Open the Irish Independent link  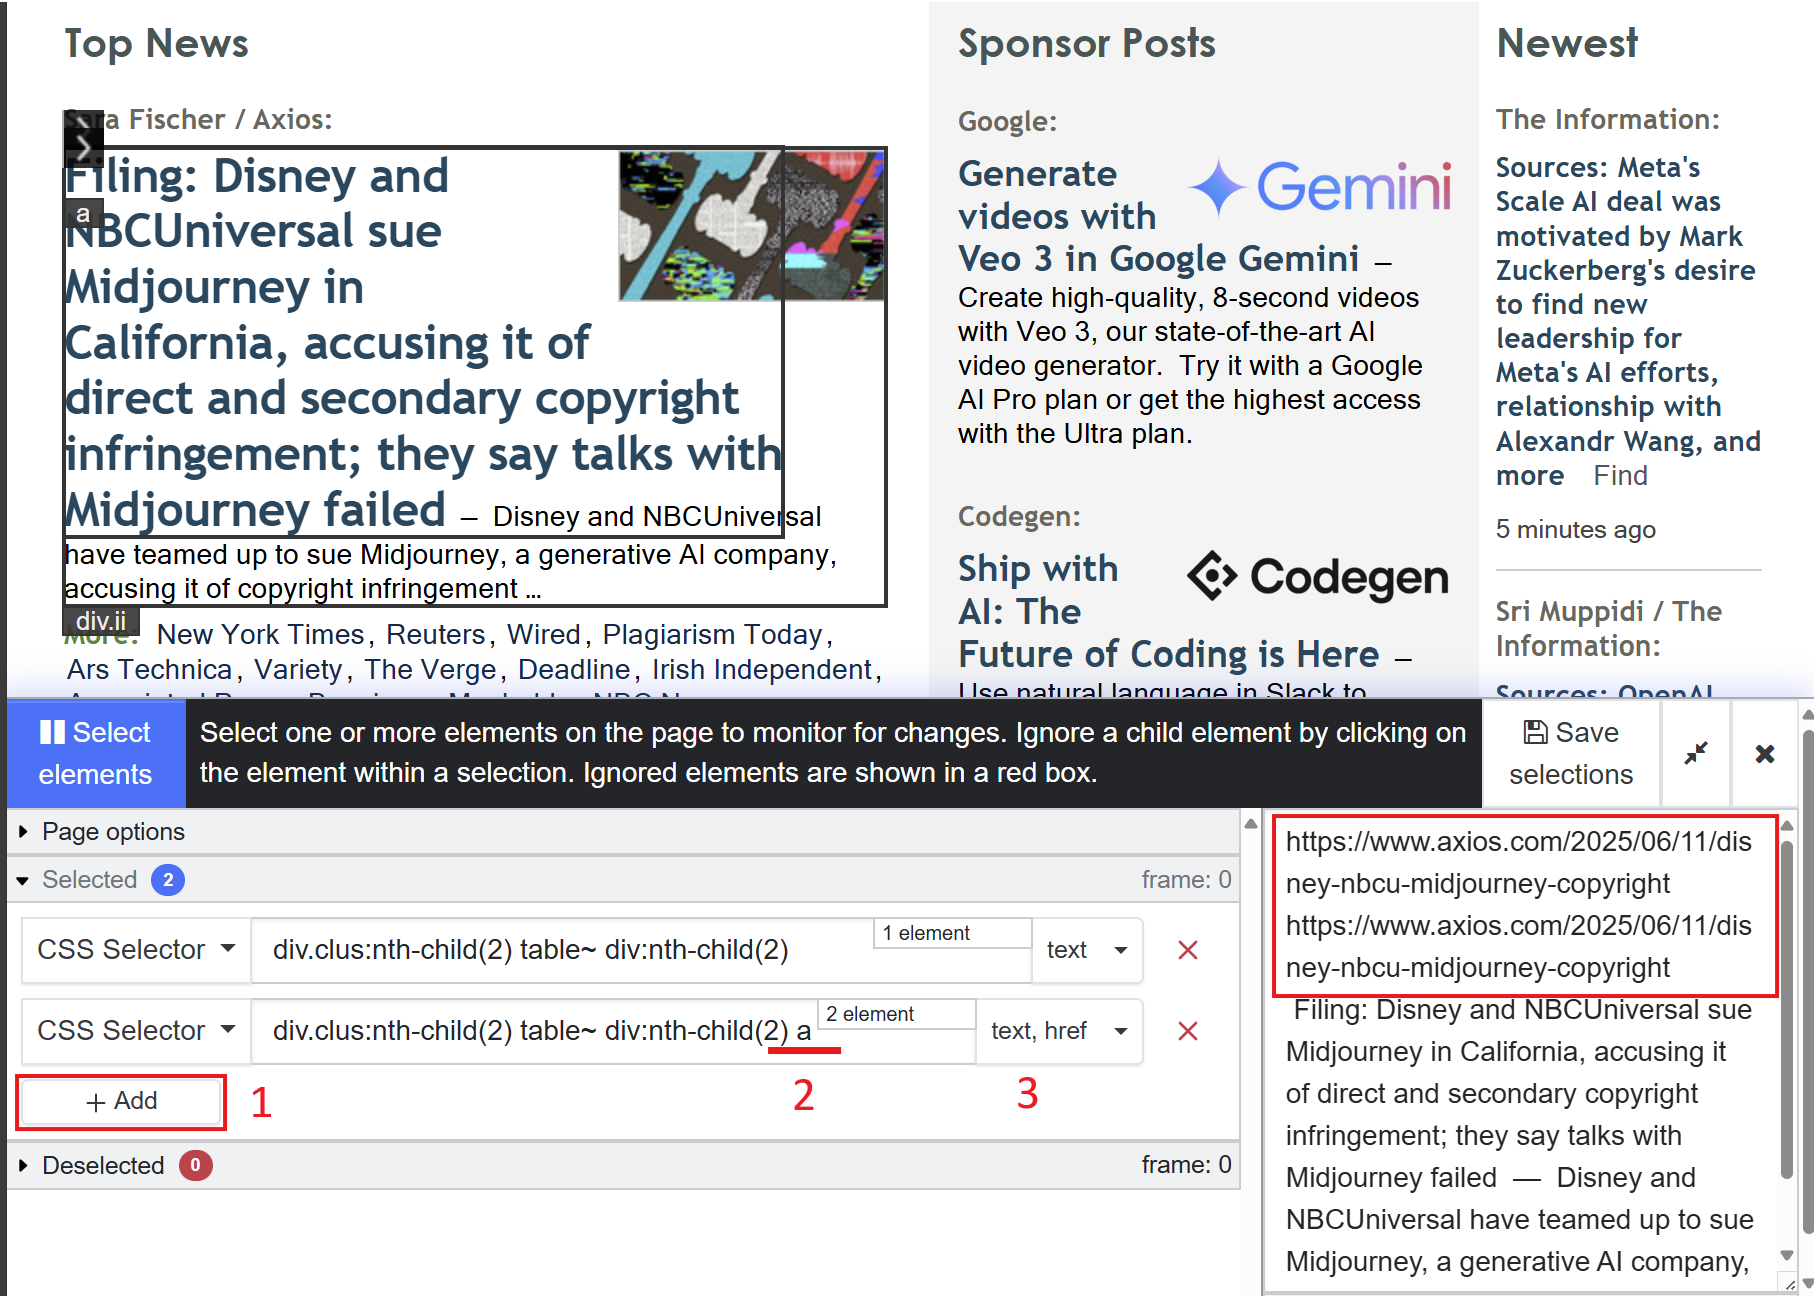(x=762, y=669)
